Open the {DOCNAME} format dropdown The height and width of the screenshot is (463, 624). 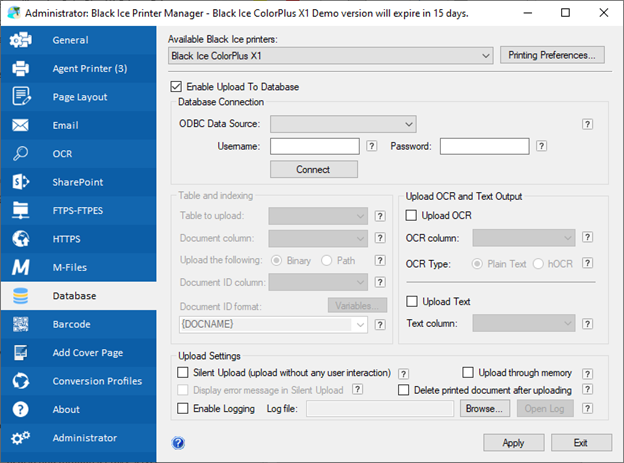[273, 324]
